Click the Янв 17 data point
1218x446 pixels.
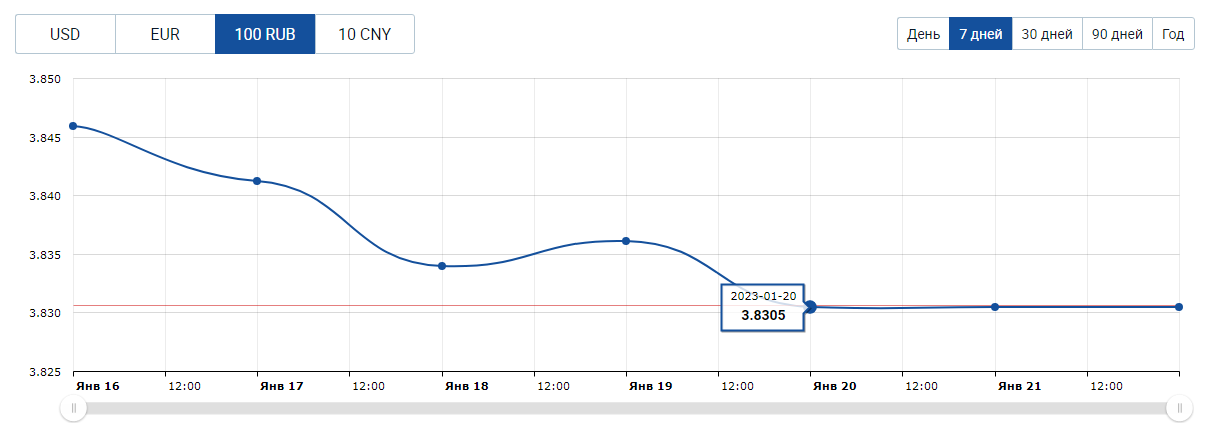coord(258,181)
